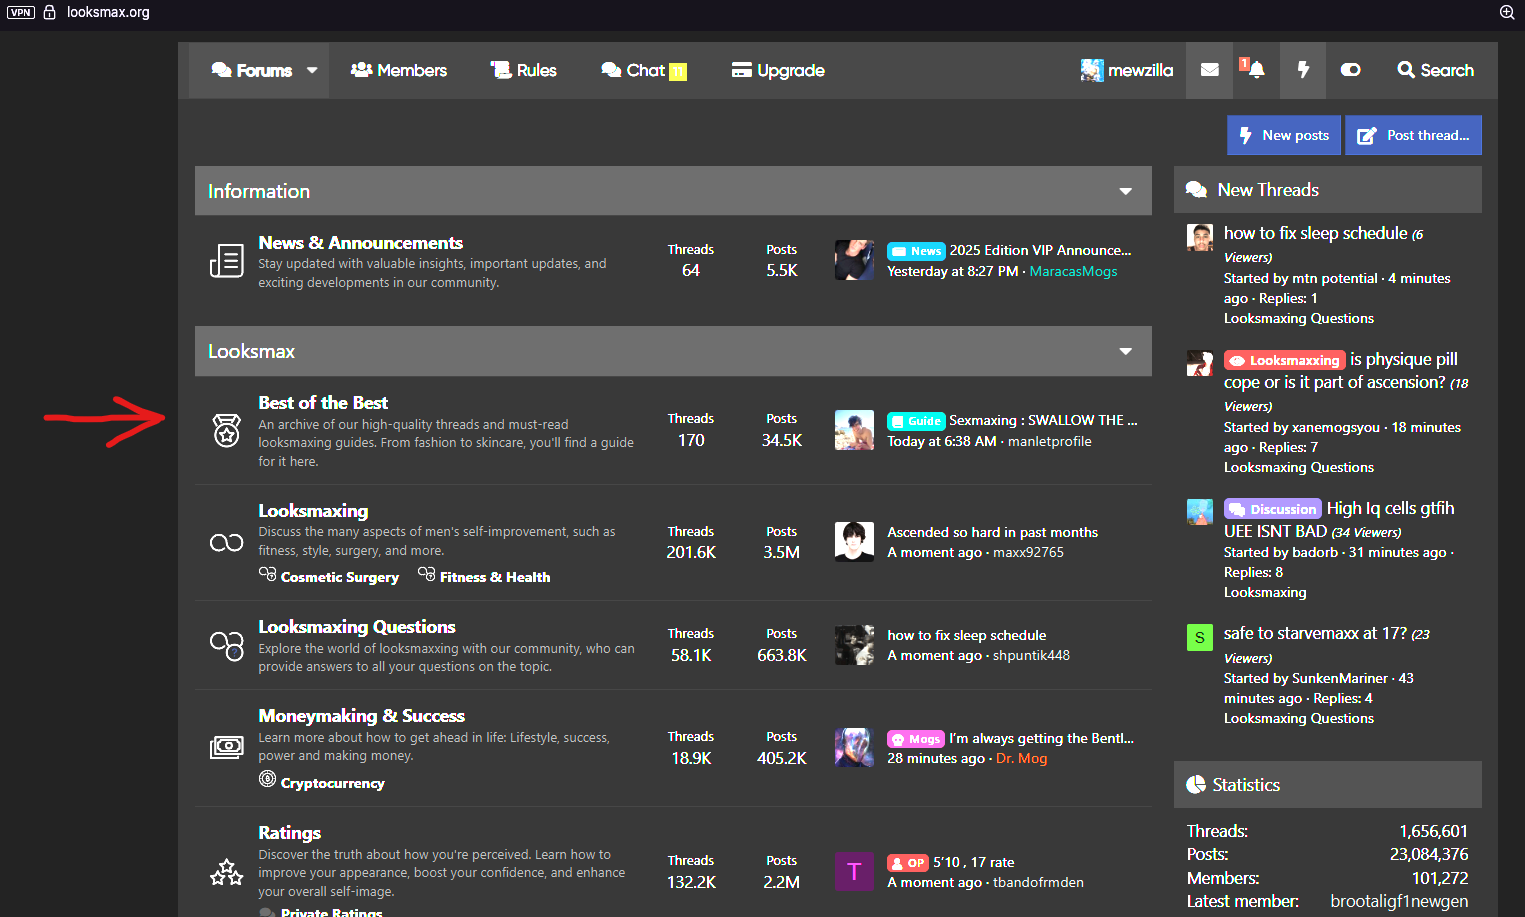1525x917 pixels.
Task: Open the alerts bell notification icon
Action: (x=1254, y=70)
